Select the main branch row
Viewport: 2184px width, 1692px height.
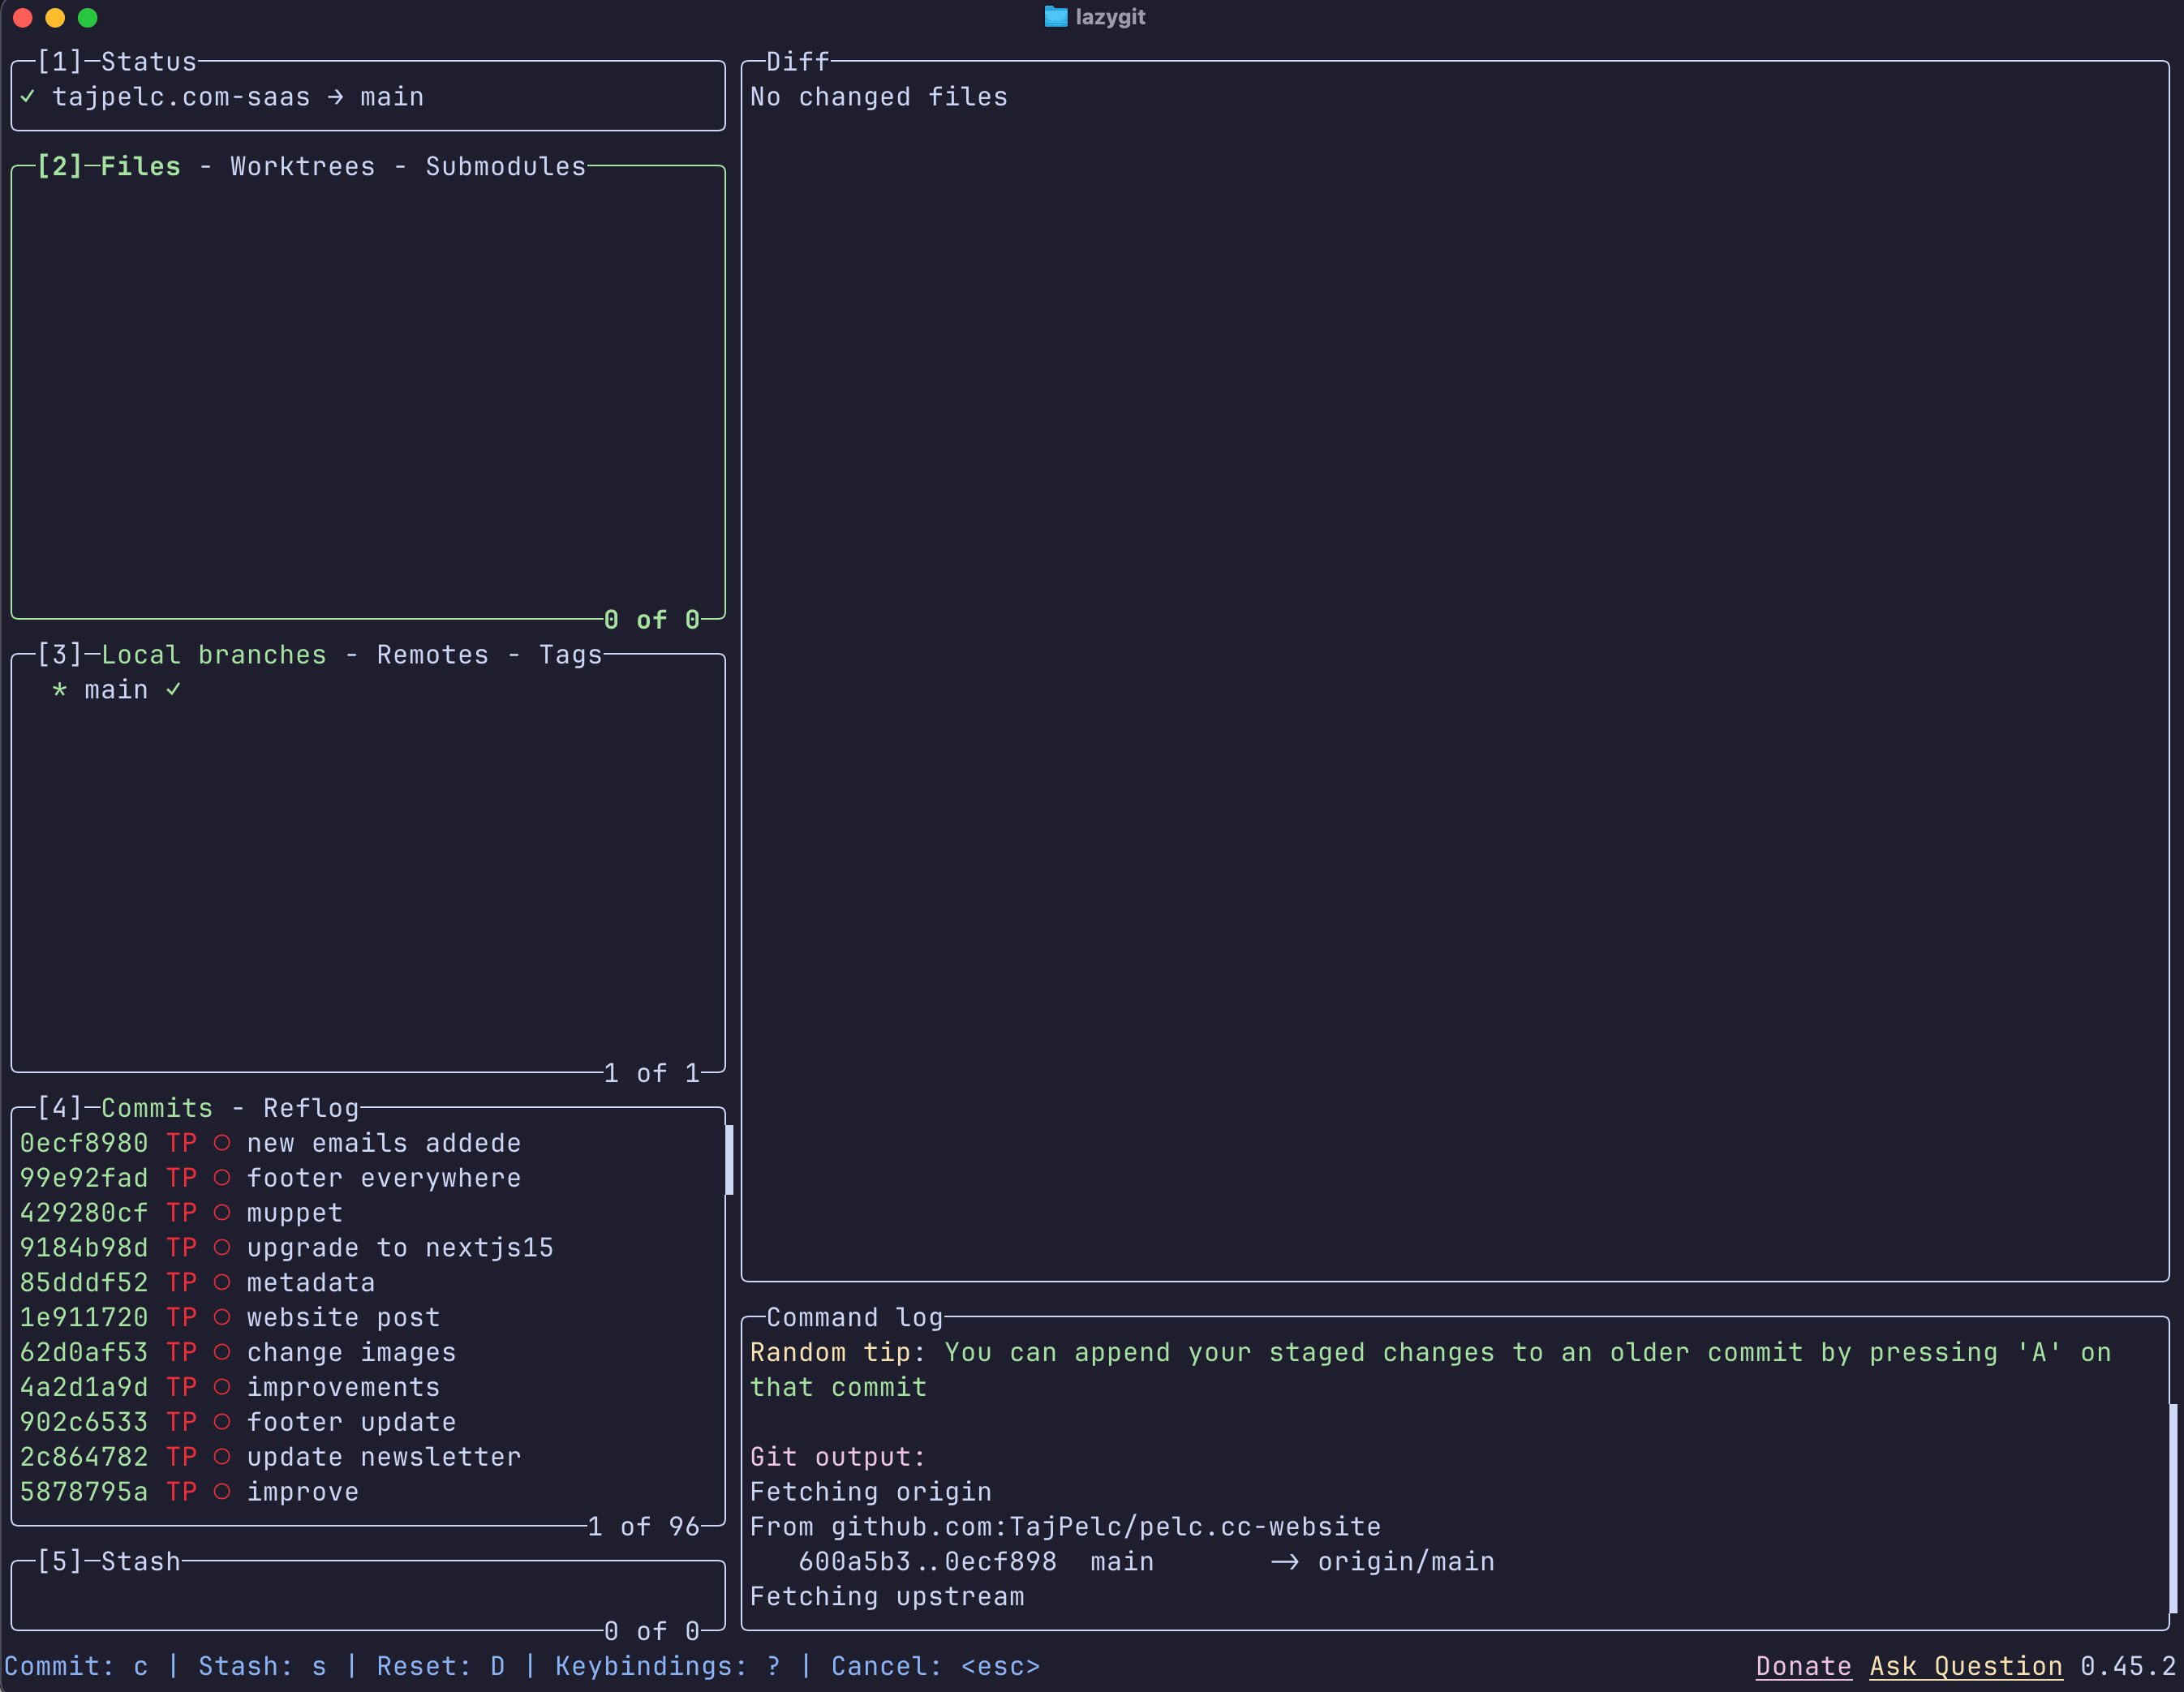[x=367, y=690]
